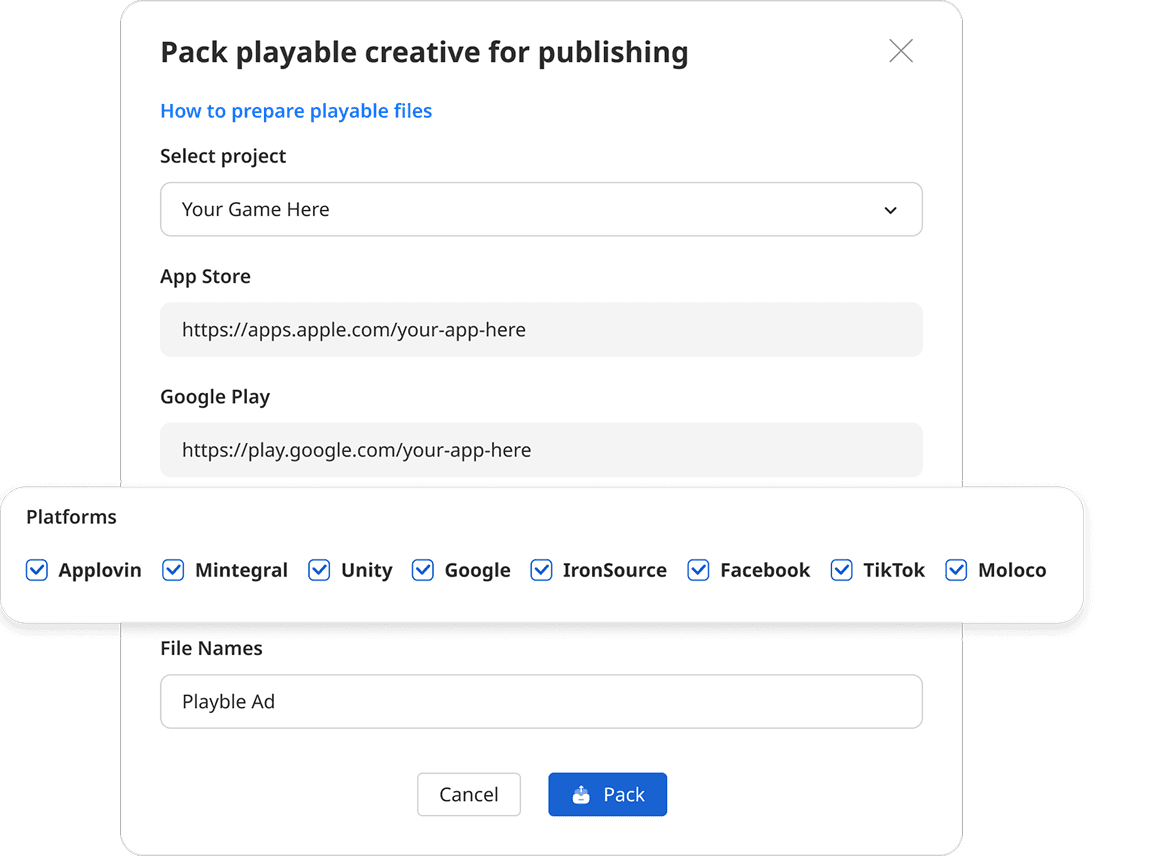The image size is (1168, 856).
Task: Disable the Moloco platform checkbox
Action: (956, 570)
